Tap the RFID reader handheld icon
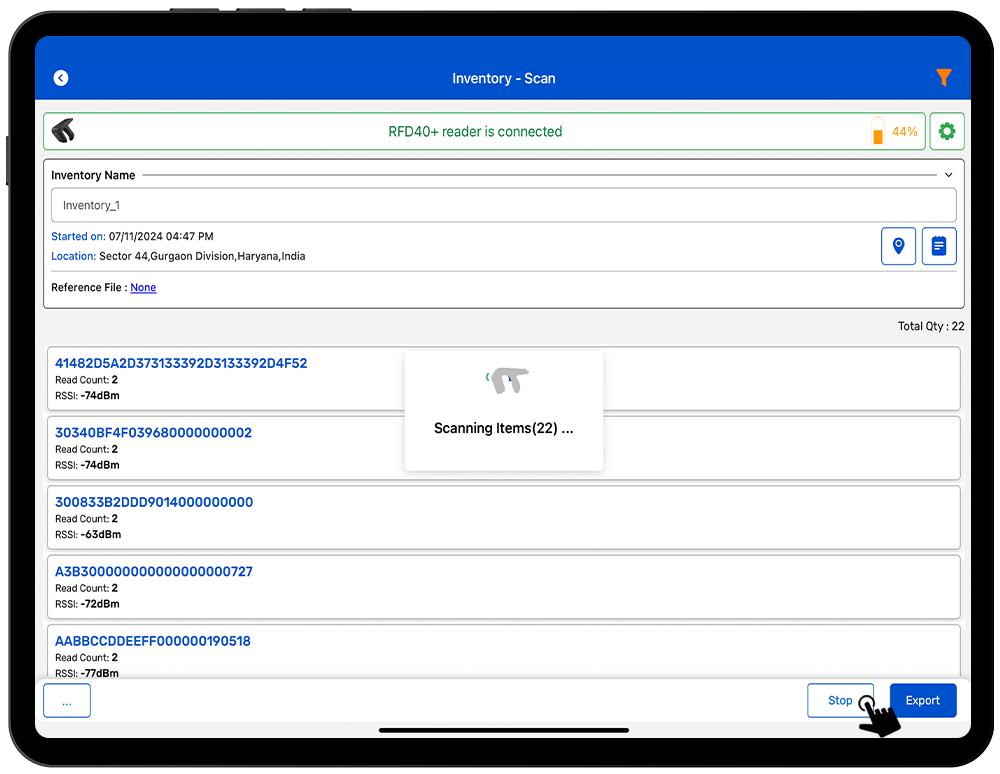 63,131
